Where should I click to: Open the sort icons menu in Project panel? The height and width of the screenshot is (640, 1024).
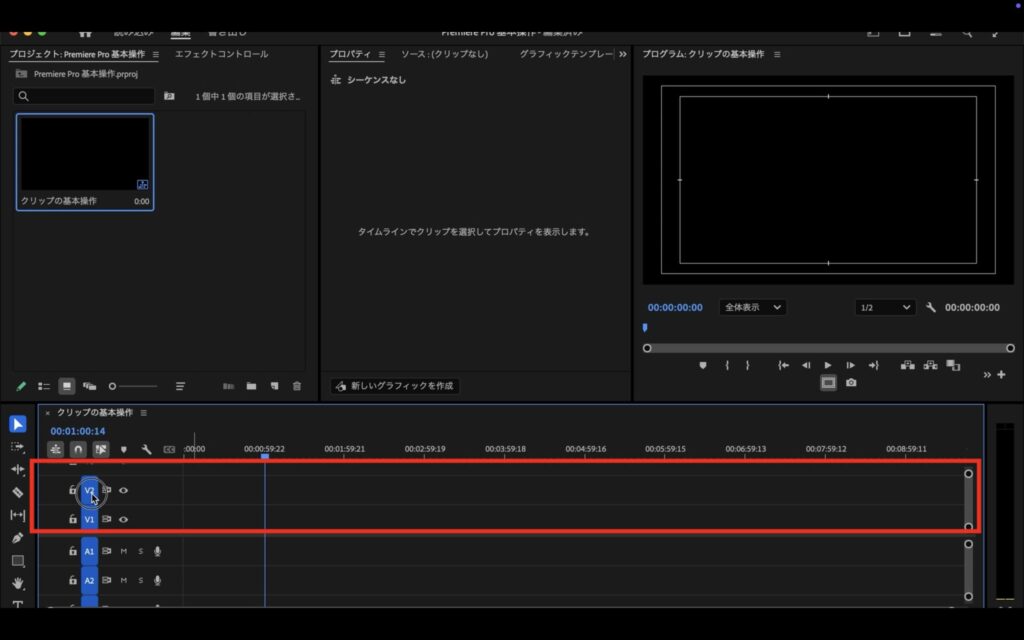(x=180, y=386)
